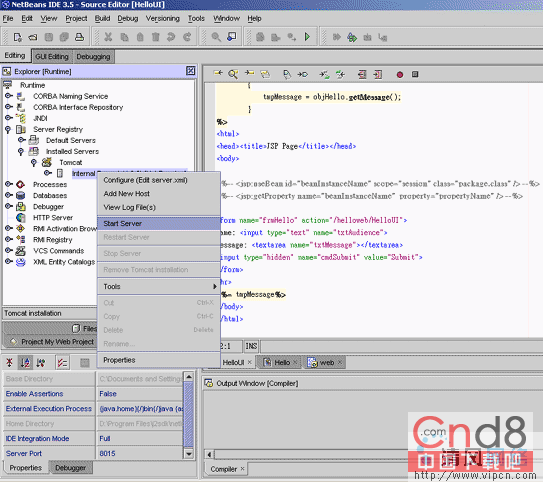
Task: Close the Explorer [Runtime] panel
Action: 191,71
